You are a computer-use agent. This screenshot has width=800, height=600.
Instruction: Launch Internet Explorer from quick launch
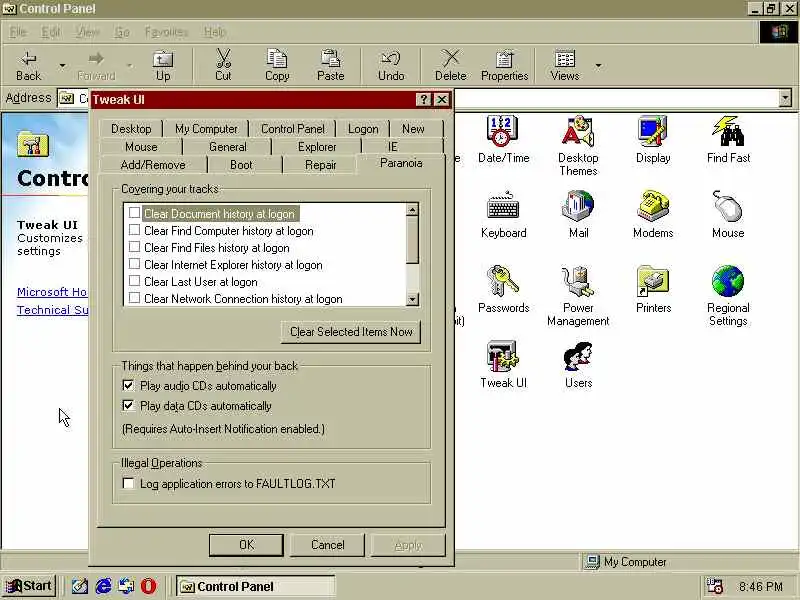click(x=103, y=586)
